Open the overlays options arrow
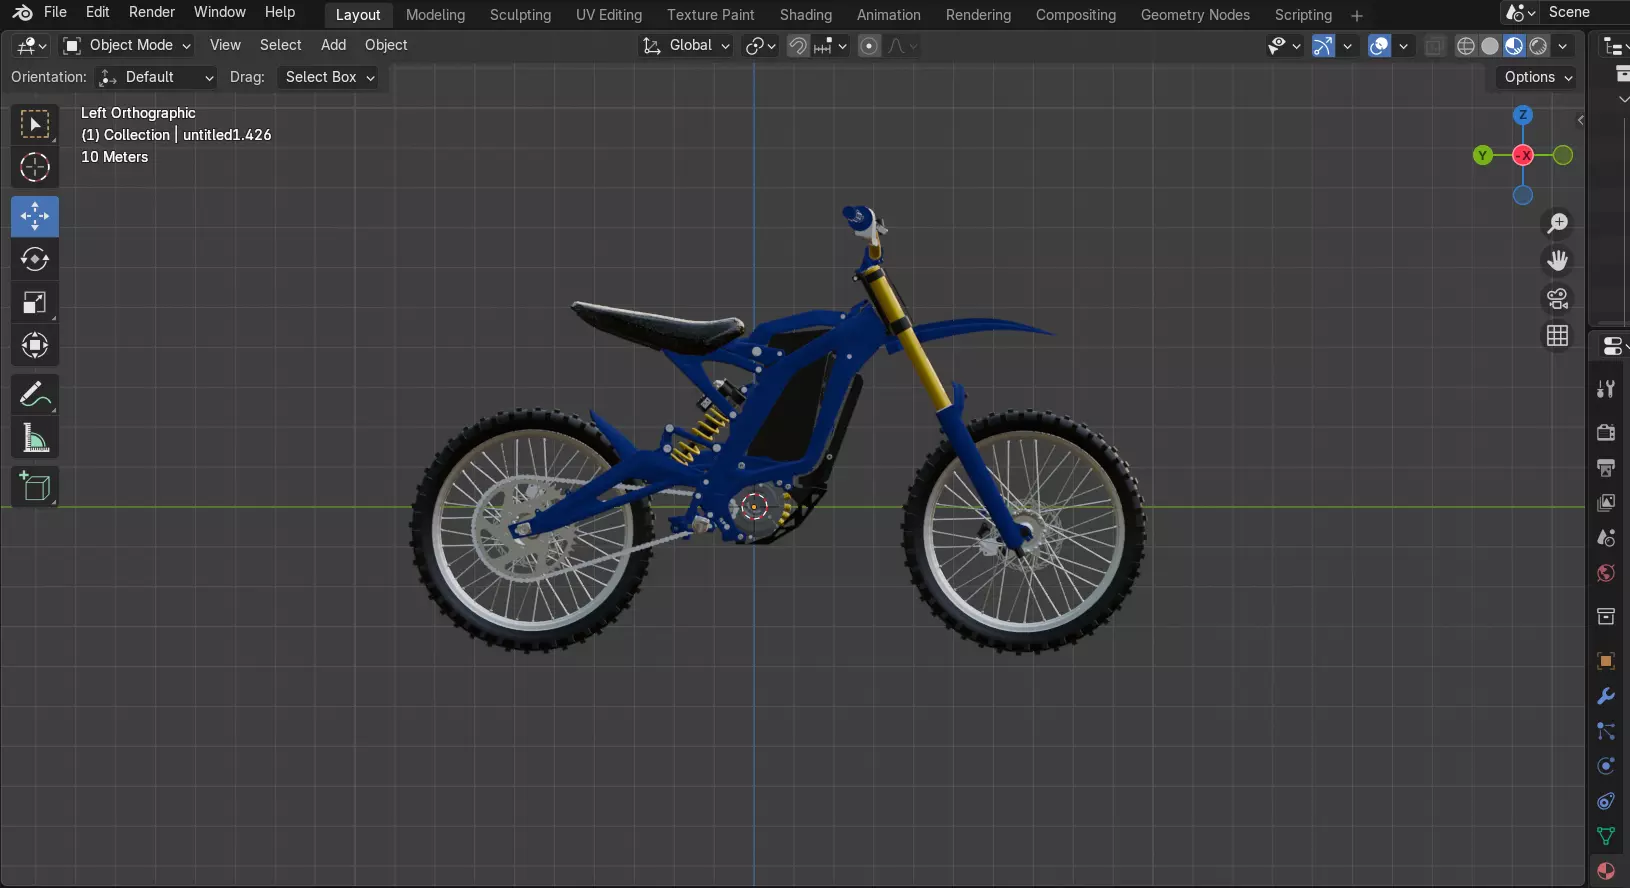Image resolution: width=1630 pixels, height=888 pixels. (1403, 46)
